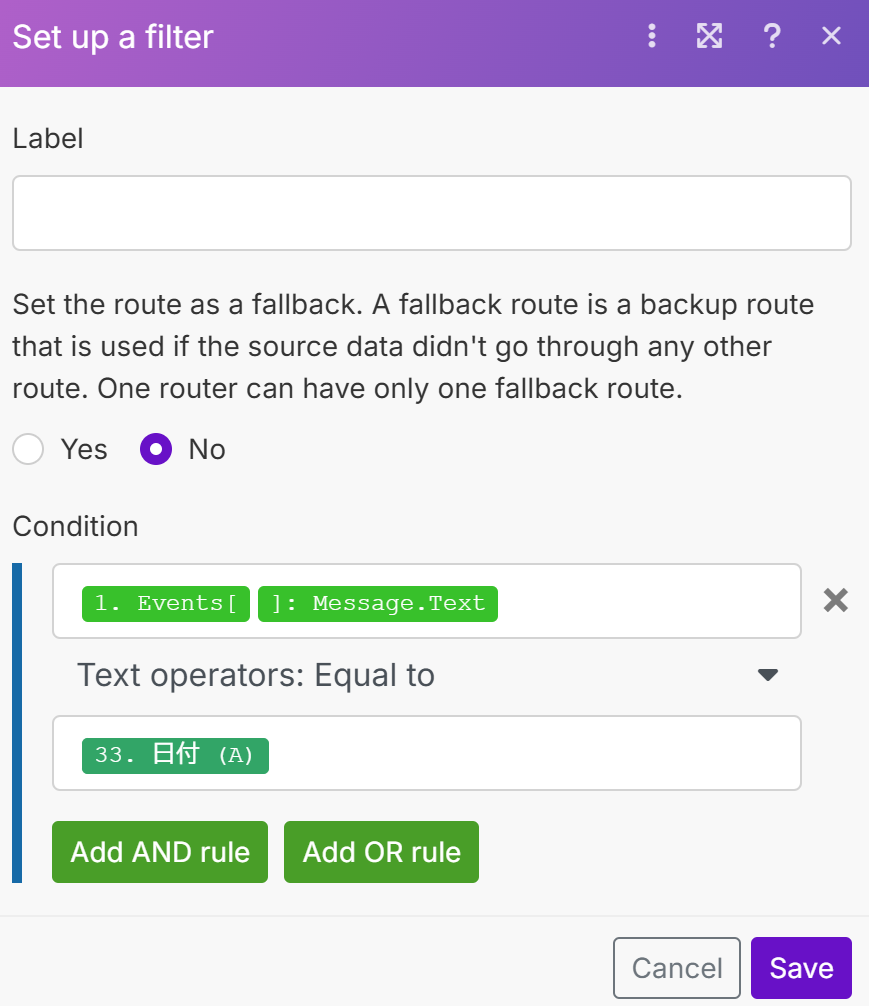869x1006 pixels.
Task: Click the '33. 日付 (A)' variable pill
Action: 175,755
